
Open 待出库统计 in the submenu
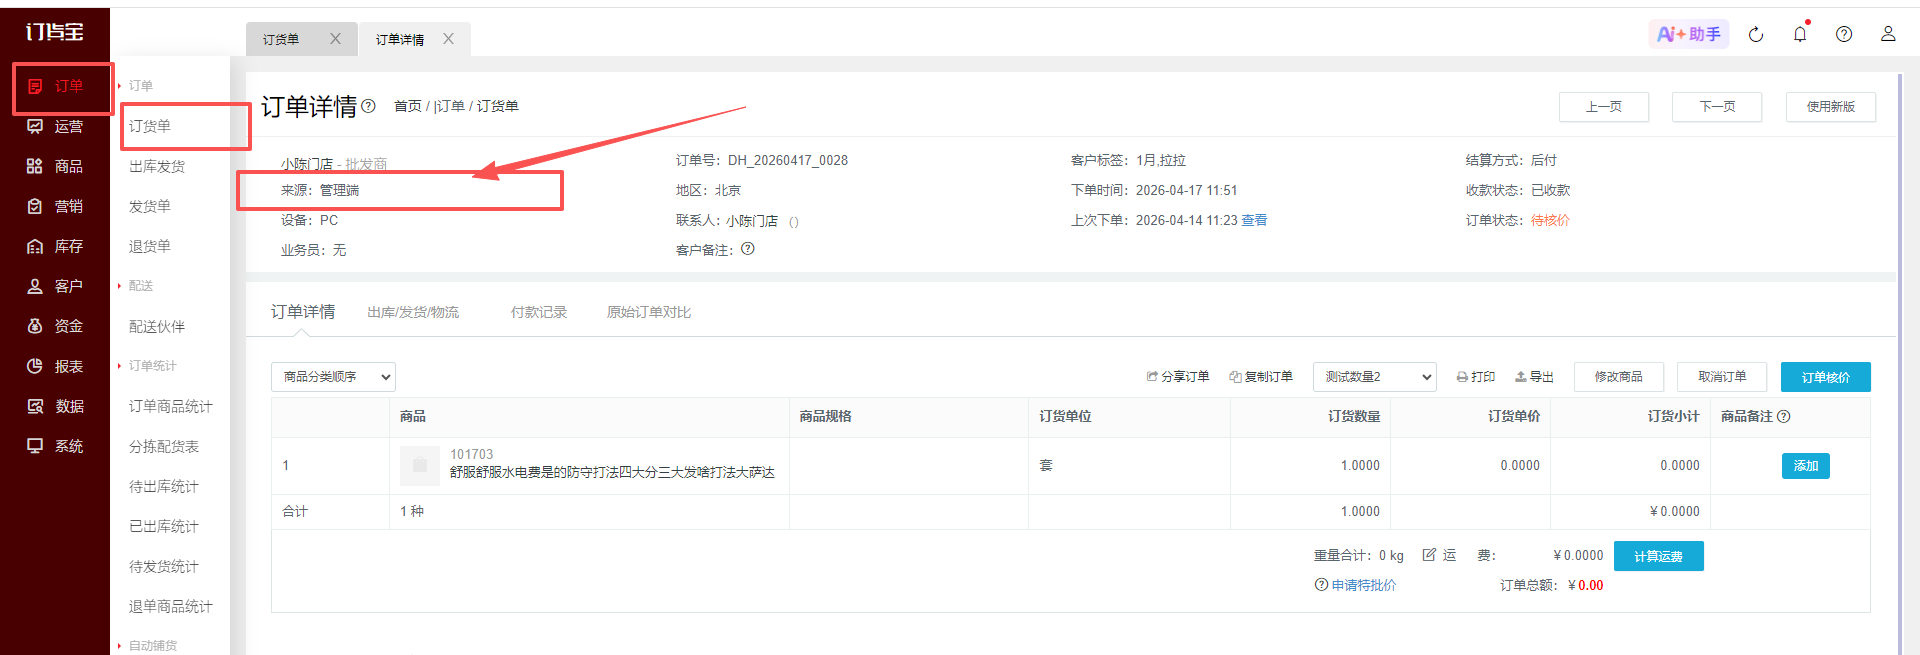(164, 487)
